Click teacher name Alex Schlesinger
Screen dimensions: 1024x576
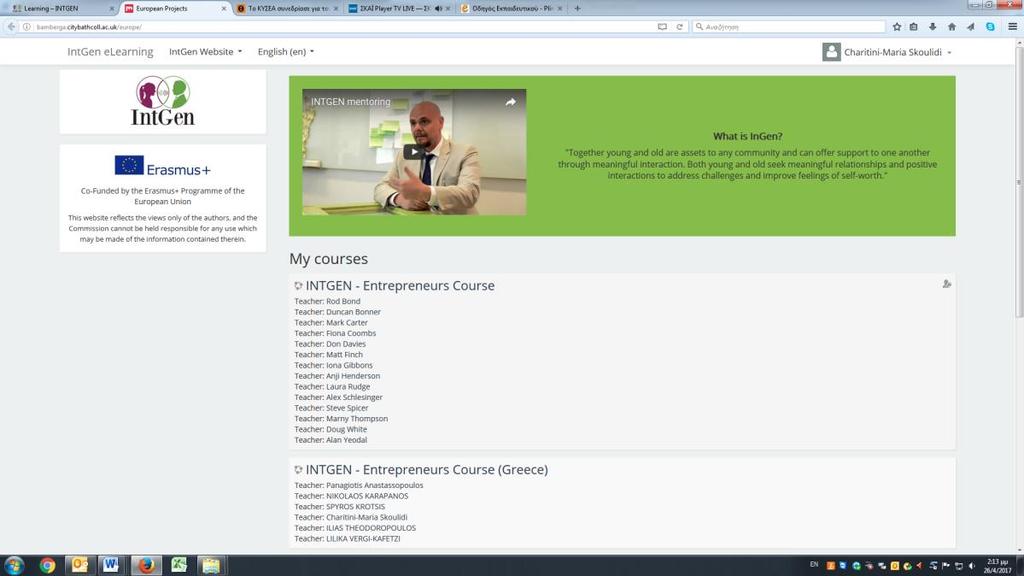click(354, 397)
